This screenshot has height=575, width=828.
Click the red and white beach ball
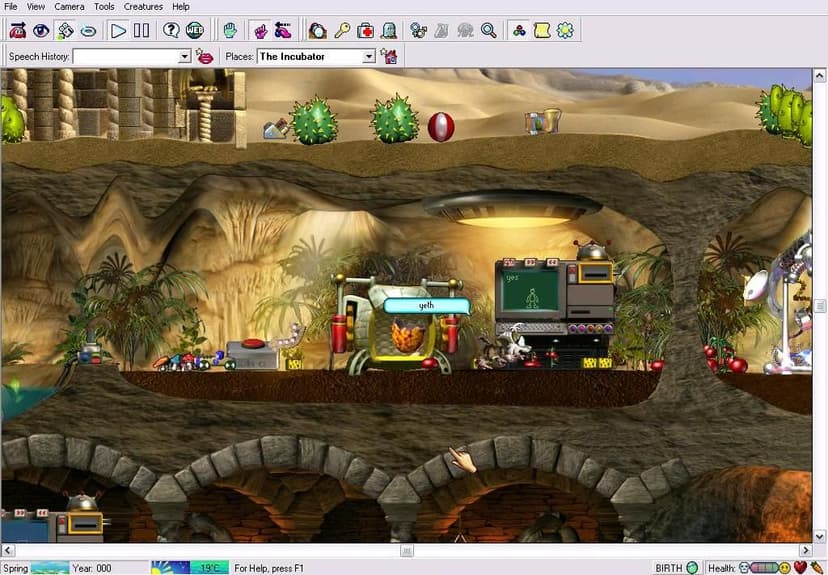tap(441, 127)
